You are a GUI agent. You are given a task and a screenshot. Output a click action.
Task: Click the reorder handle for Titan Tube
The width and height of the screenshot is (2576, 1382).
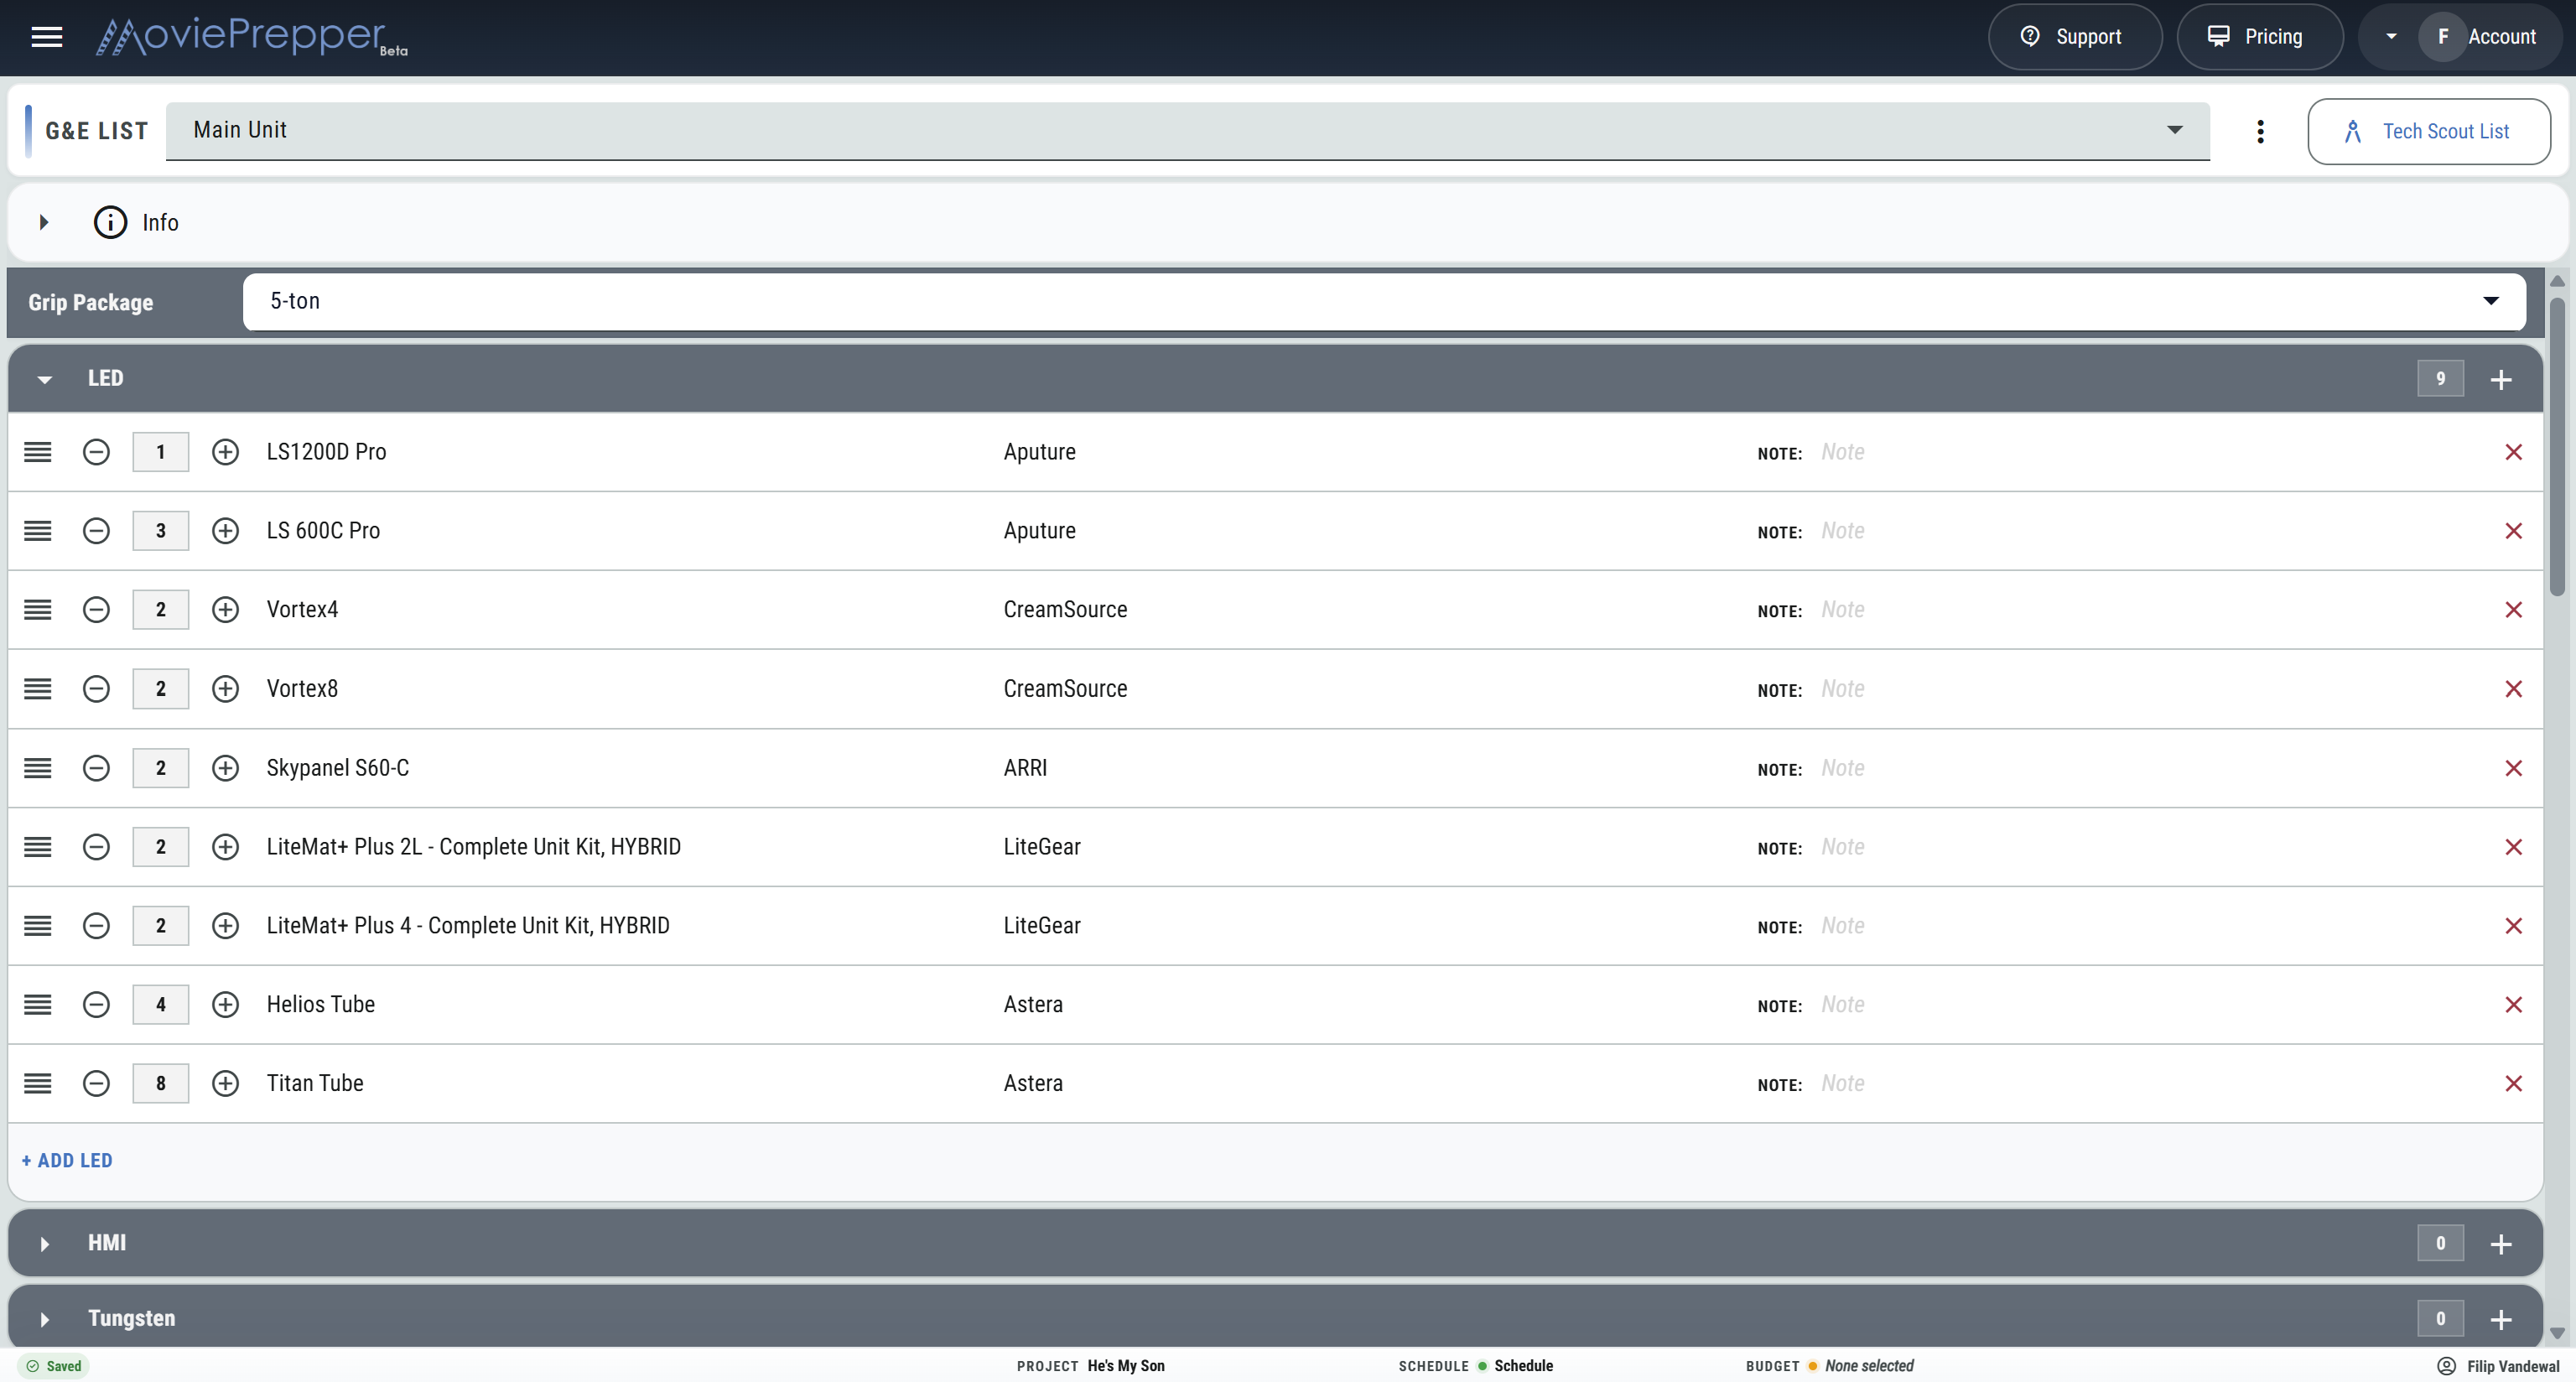pos(38,1083)
